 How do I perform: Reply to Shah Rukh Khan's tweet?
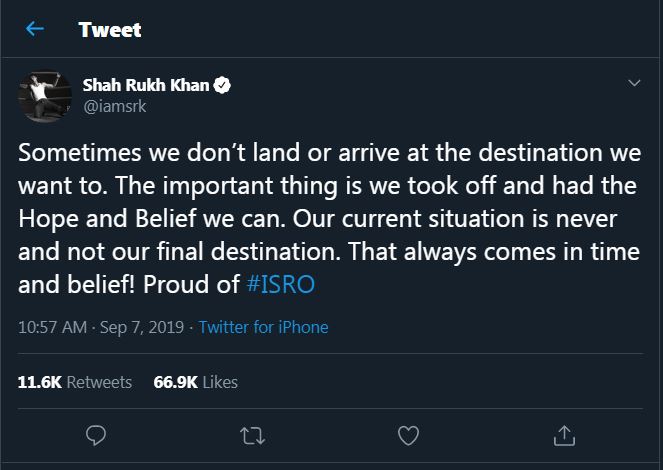coord(97,435)
